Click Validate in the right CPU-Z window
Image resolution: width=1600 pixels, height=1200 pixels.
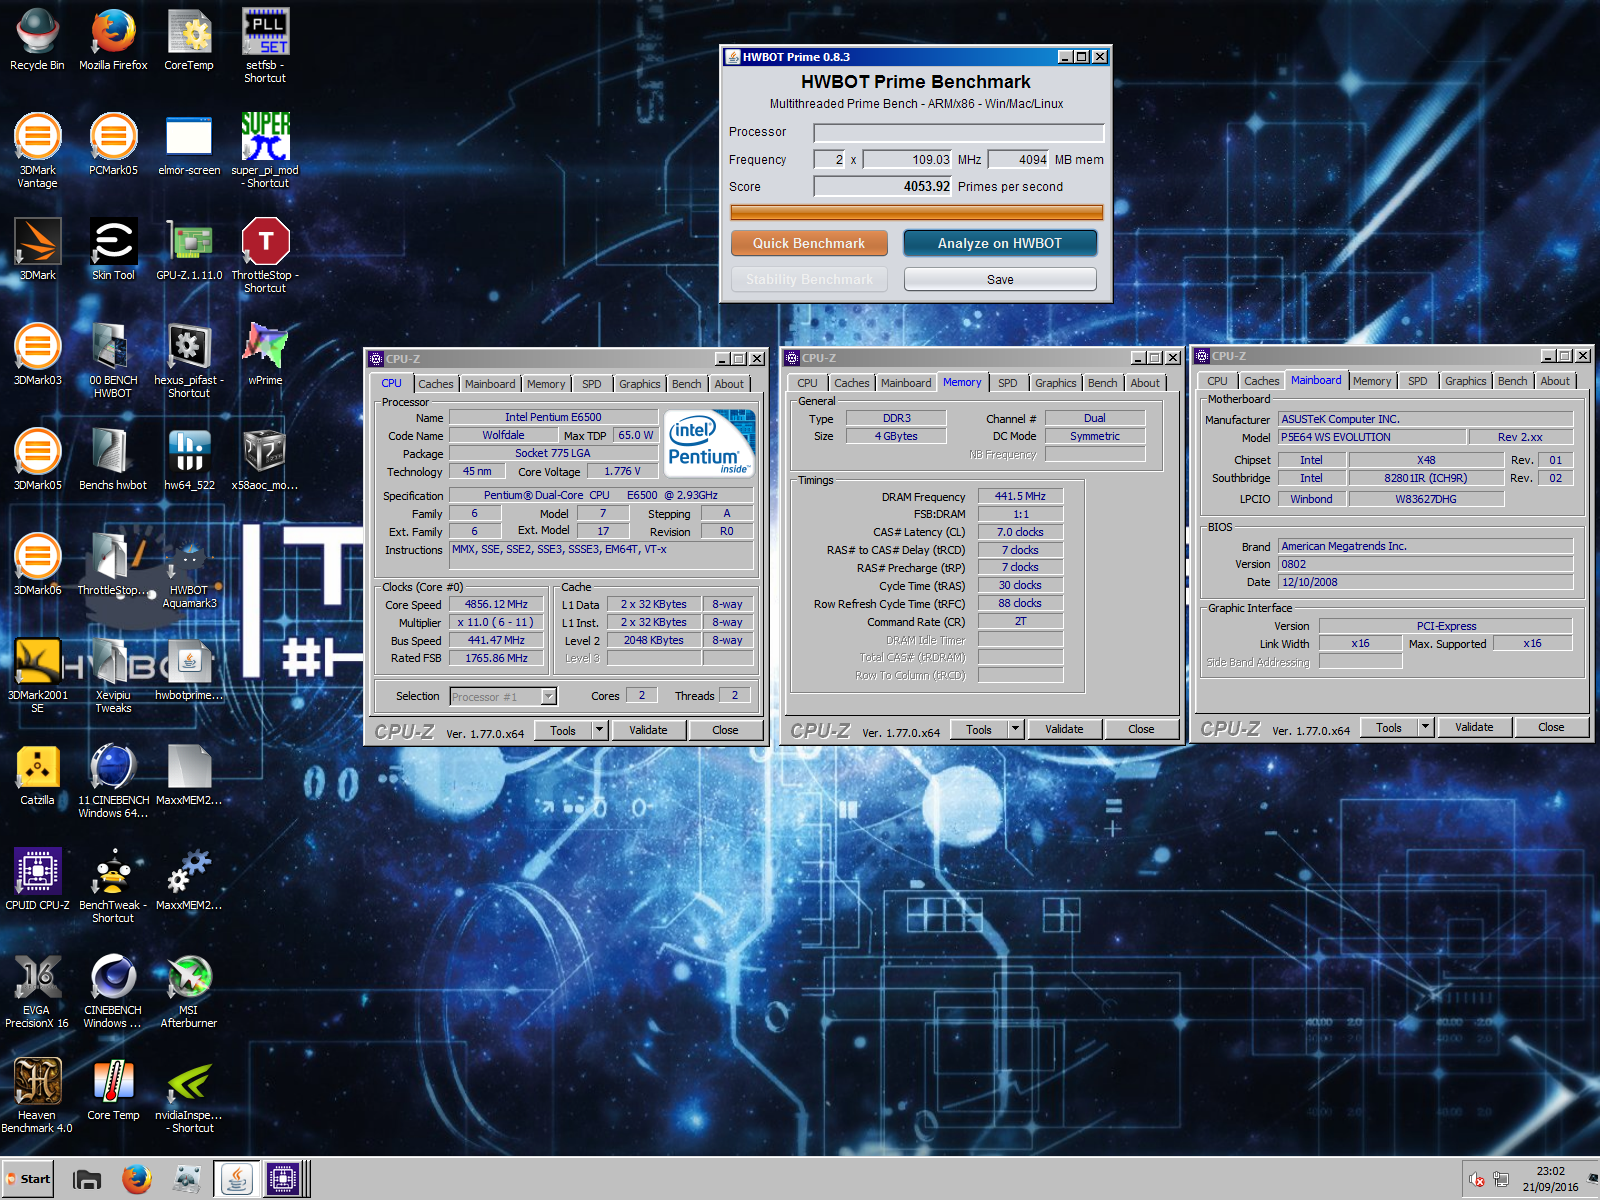pyautogui.click(x=1474, y=727)
